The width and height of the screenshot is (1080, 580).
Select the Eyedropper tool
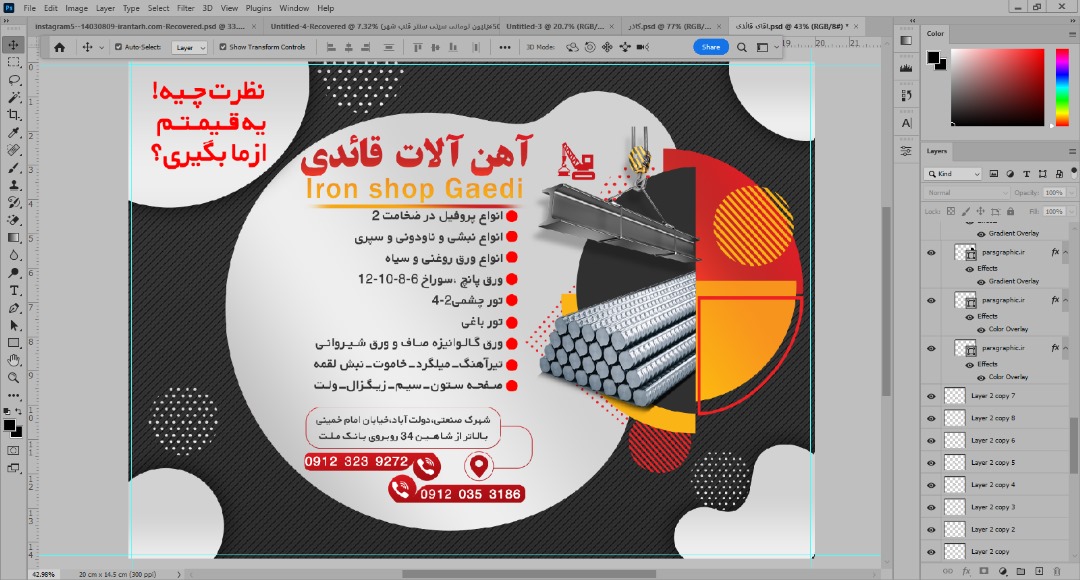tap(14, 133)
